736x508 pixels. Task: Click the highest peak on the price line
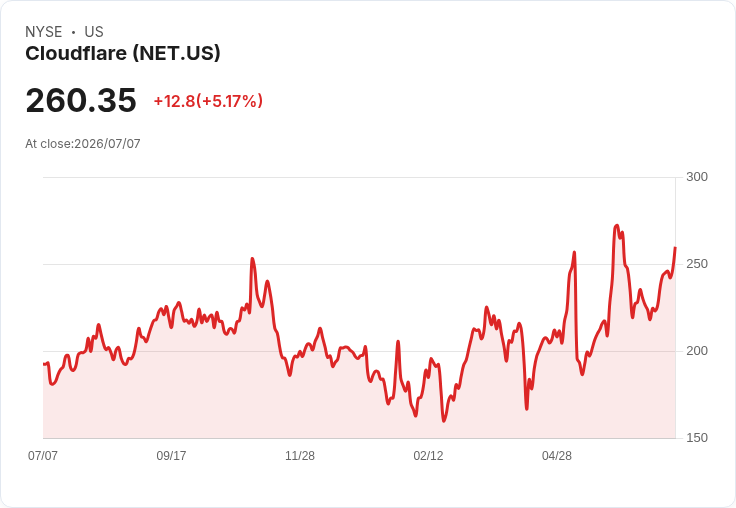tap(616, 226)
